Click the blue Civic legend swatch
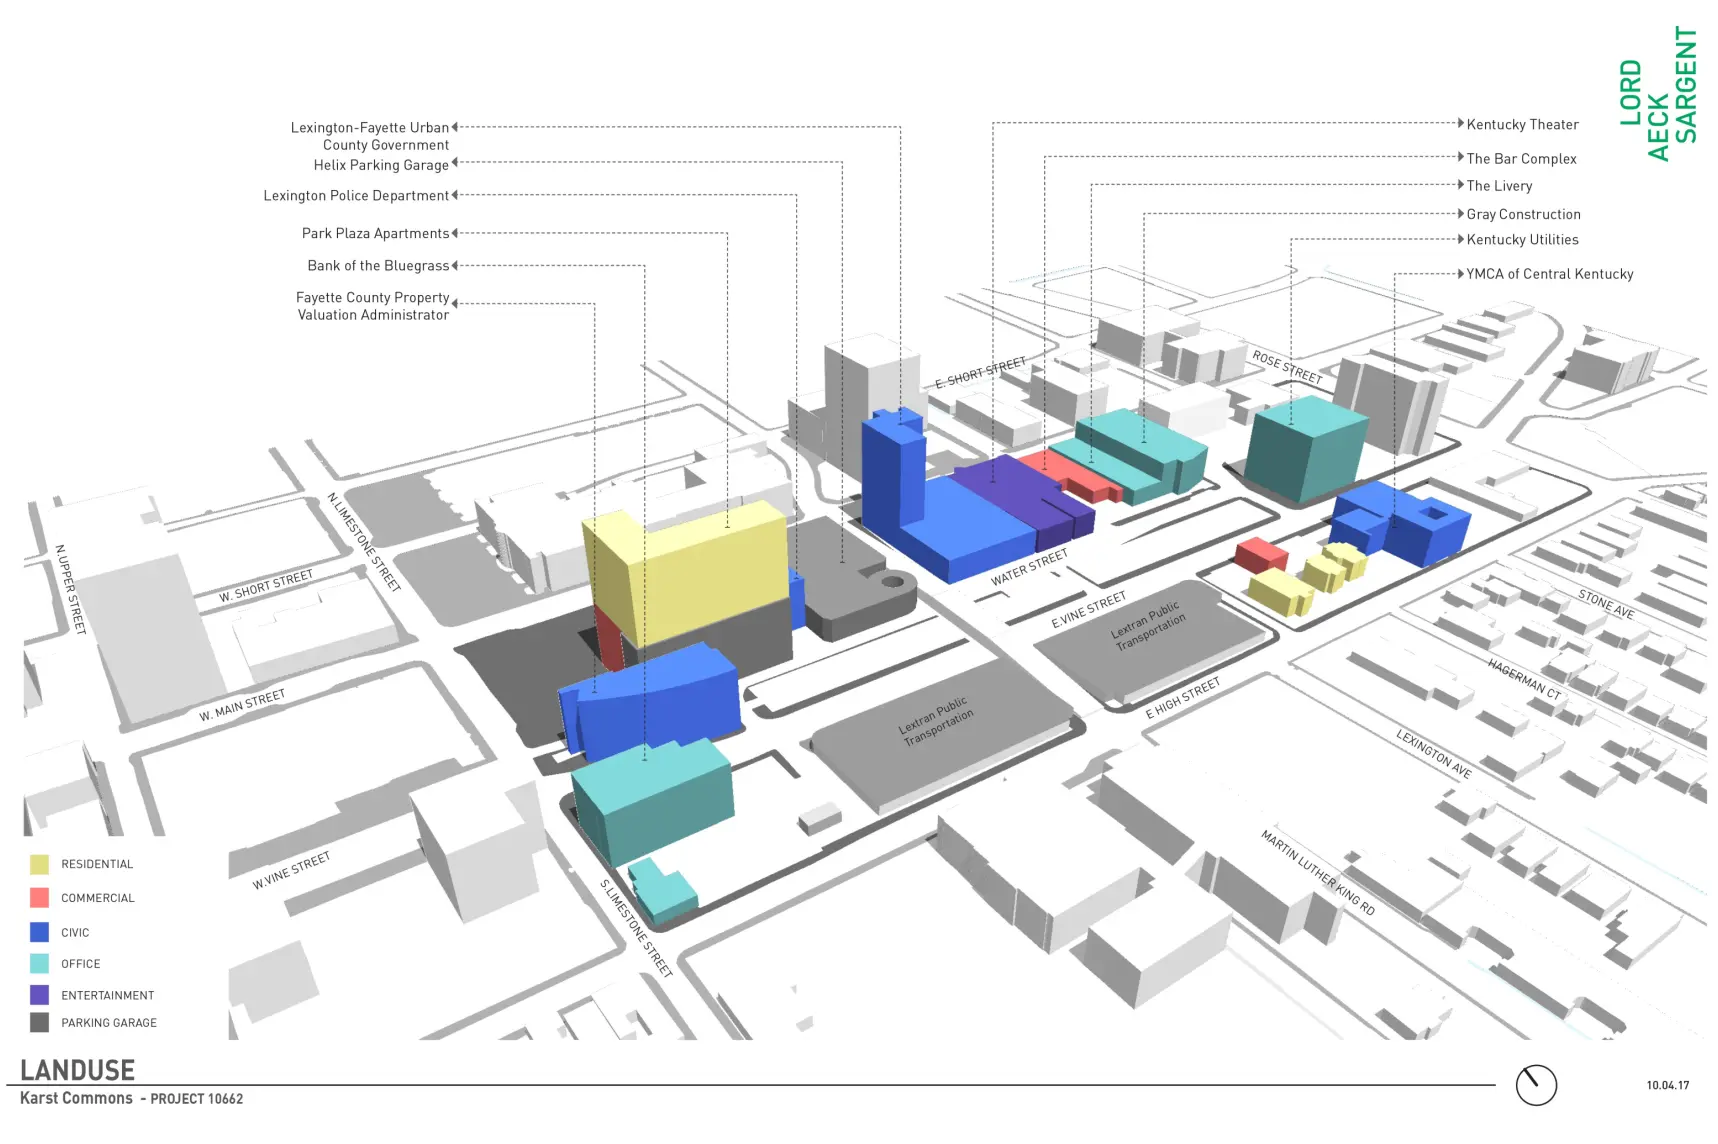This screenshot has height=1144, width=1718. click(x=40, y=932)
